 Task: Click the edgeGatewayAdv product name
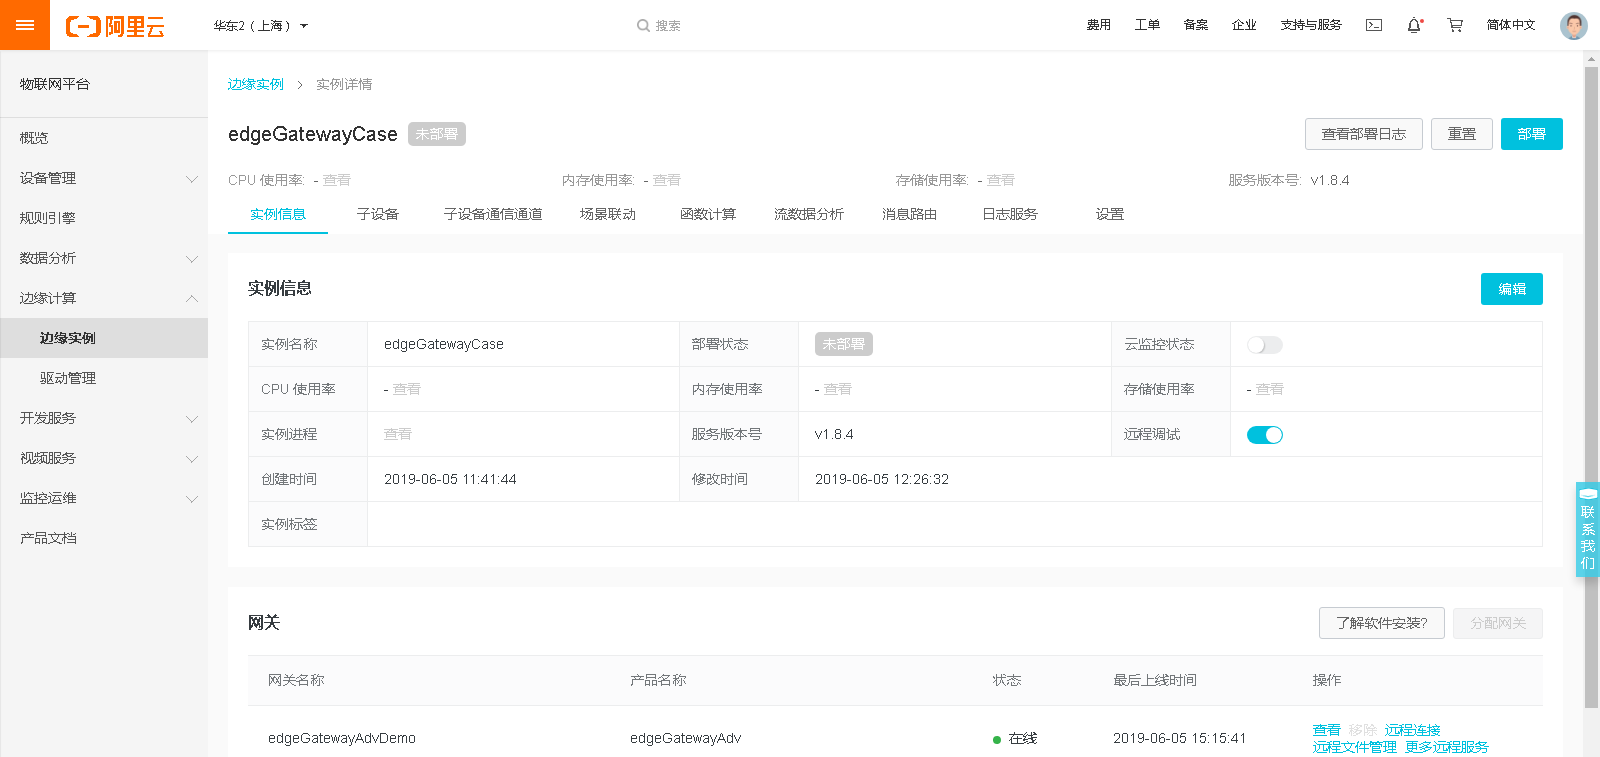point(686,738)
